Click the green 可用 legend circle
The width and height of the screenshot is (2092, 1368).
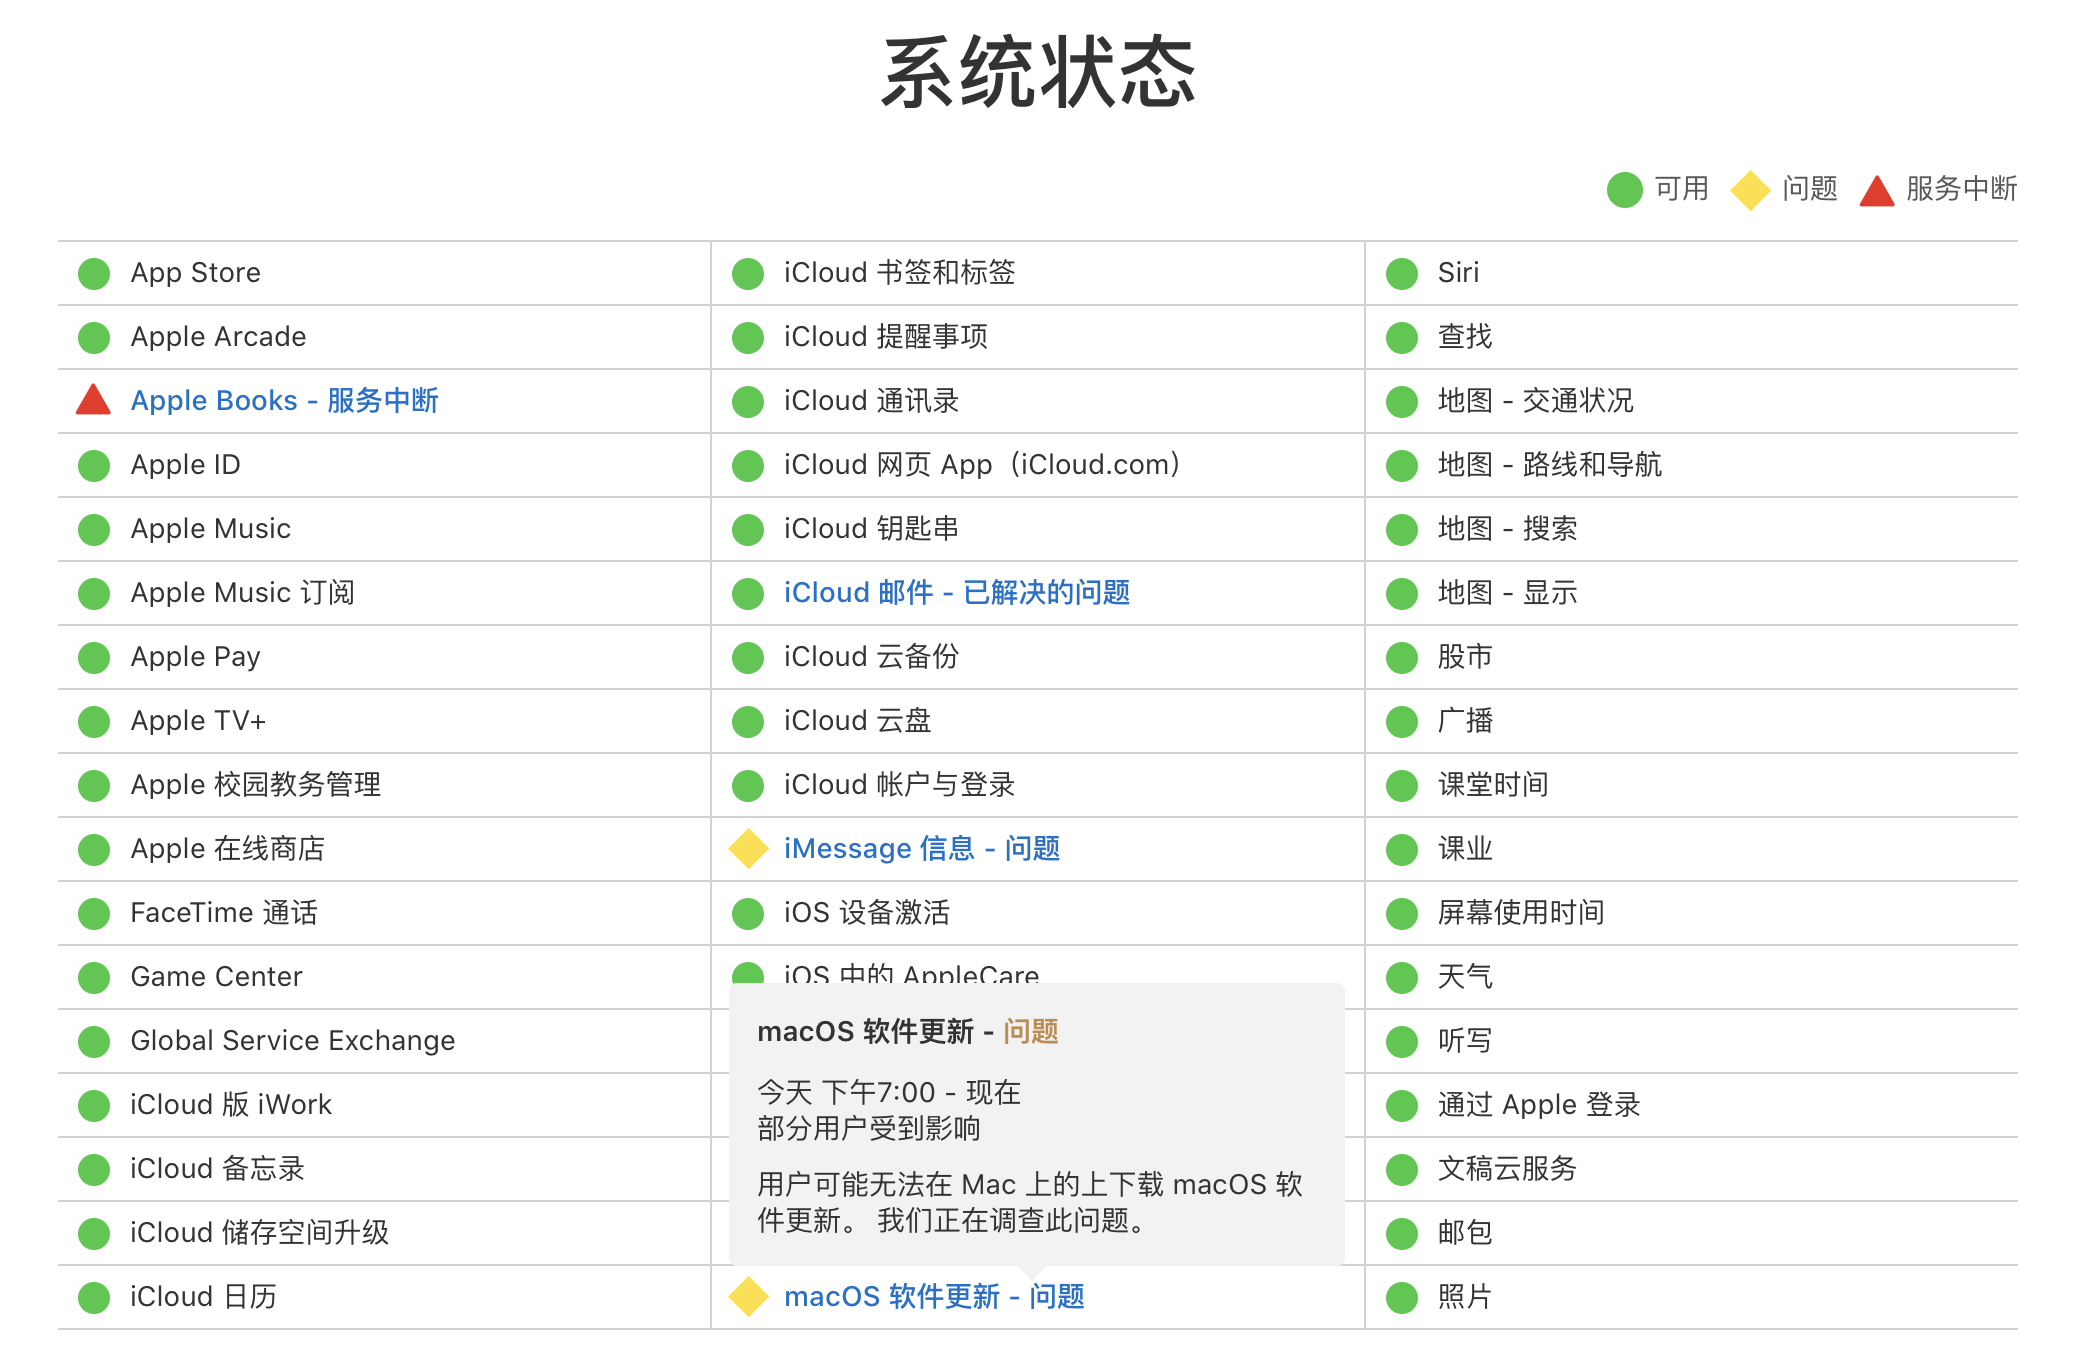pos(1624,190)
